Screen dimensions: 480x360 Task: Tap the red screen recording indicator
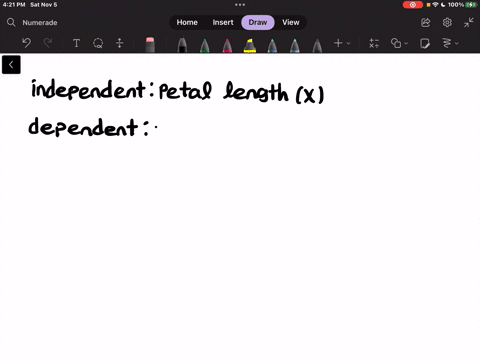413,5
